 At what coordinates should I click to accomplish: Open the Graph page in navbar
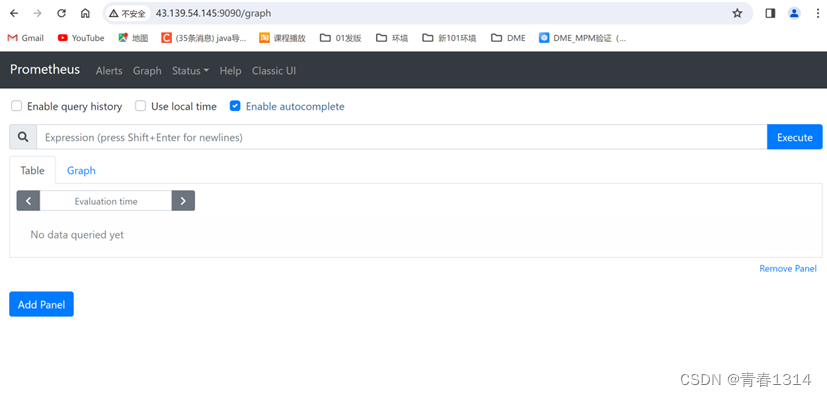click(147, 71)
